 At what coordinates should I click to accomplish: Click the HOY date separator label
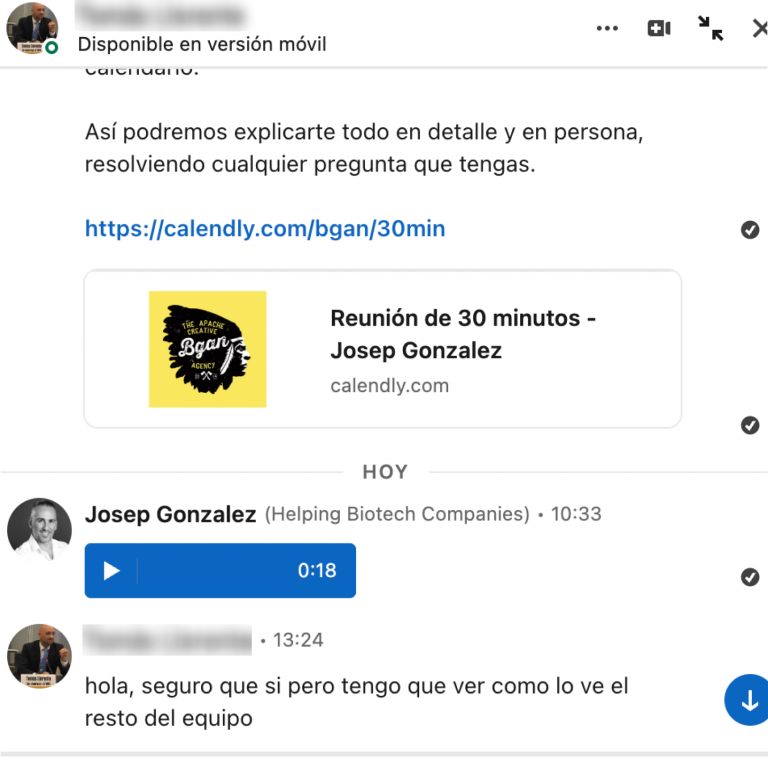point(385,472)
